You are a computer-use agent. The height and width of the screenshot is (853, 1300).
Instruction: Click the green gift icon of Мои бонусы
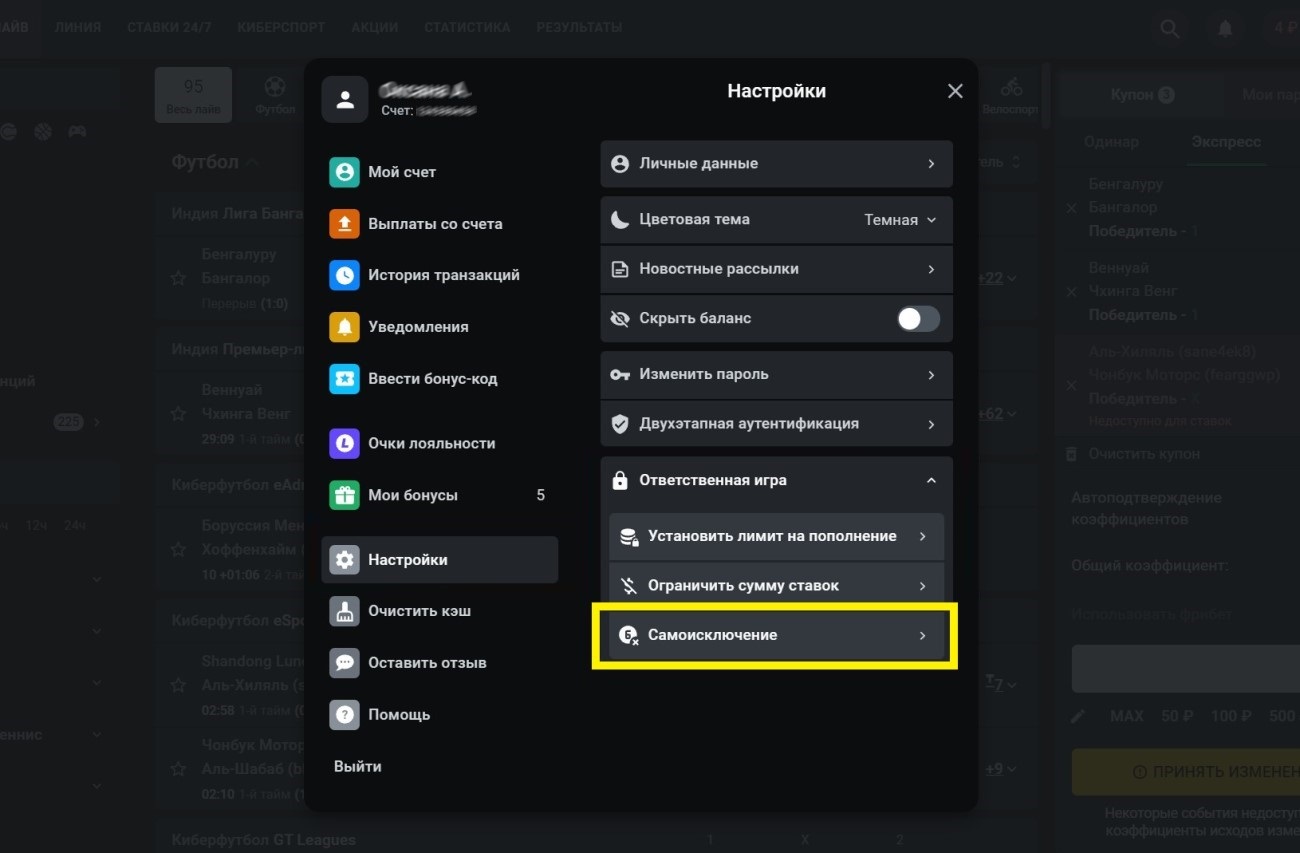(x=344, y=495)
